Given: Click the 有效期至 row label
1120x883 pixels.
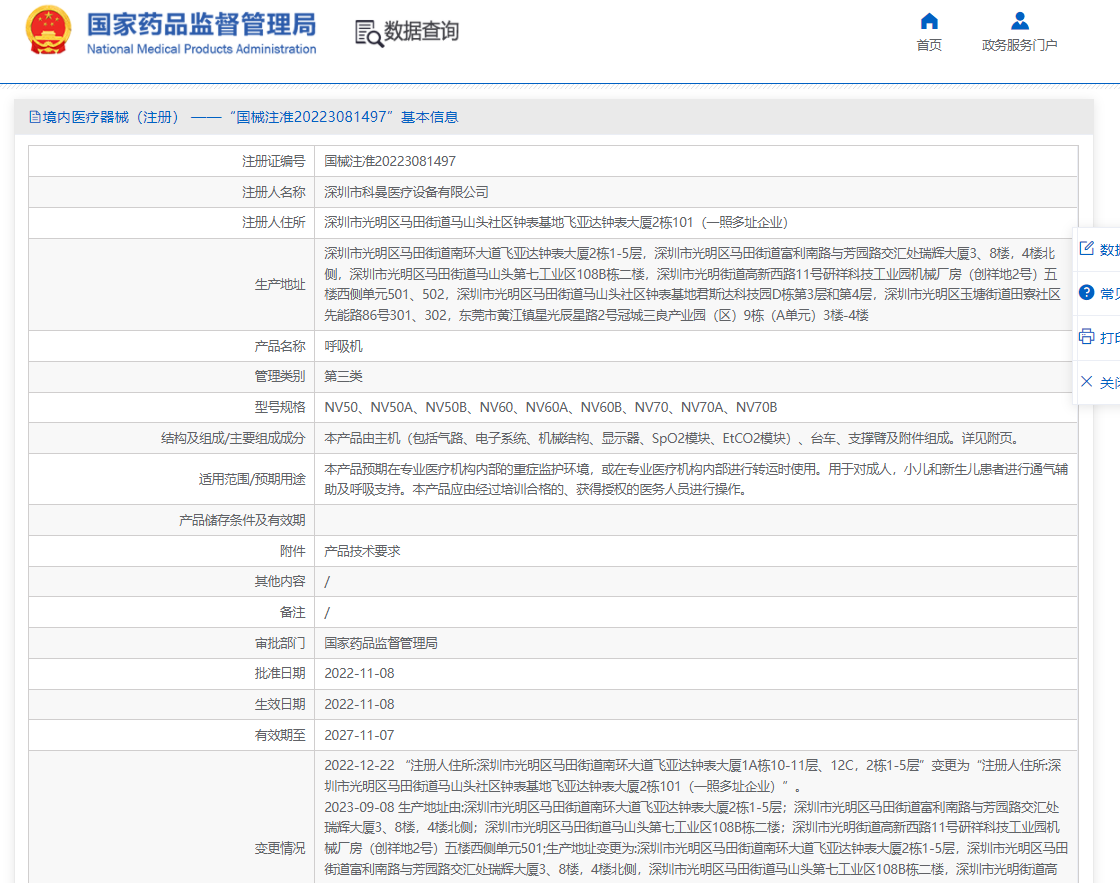Looking at the screenshot, I should coord(280,735).
